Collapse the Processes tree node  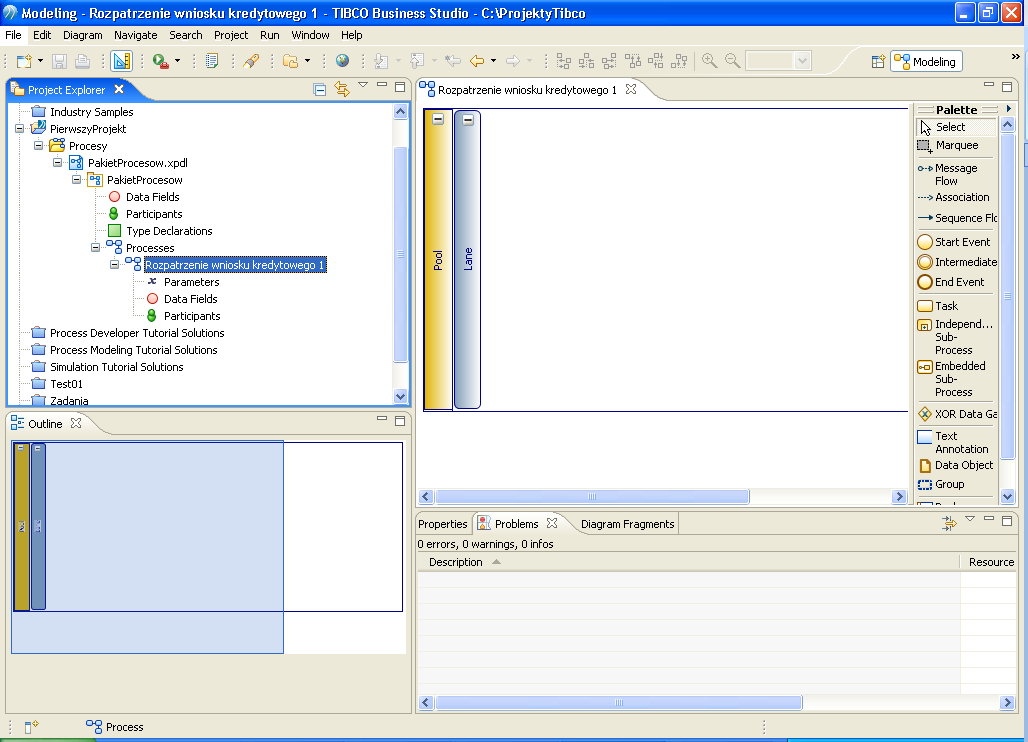(96, 248)
